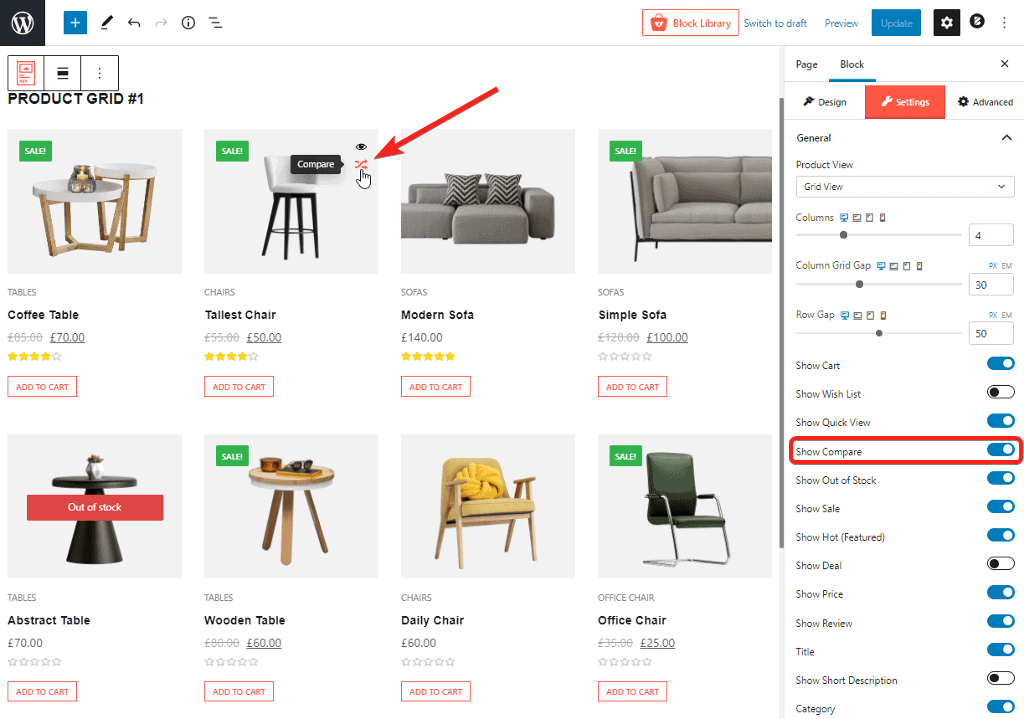The image size is (1024, 719).
Task: Click the Columns slider handle
Action: pos(844,235)
